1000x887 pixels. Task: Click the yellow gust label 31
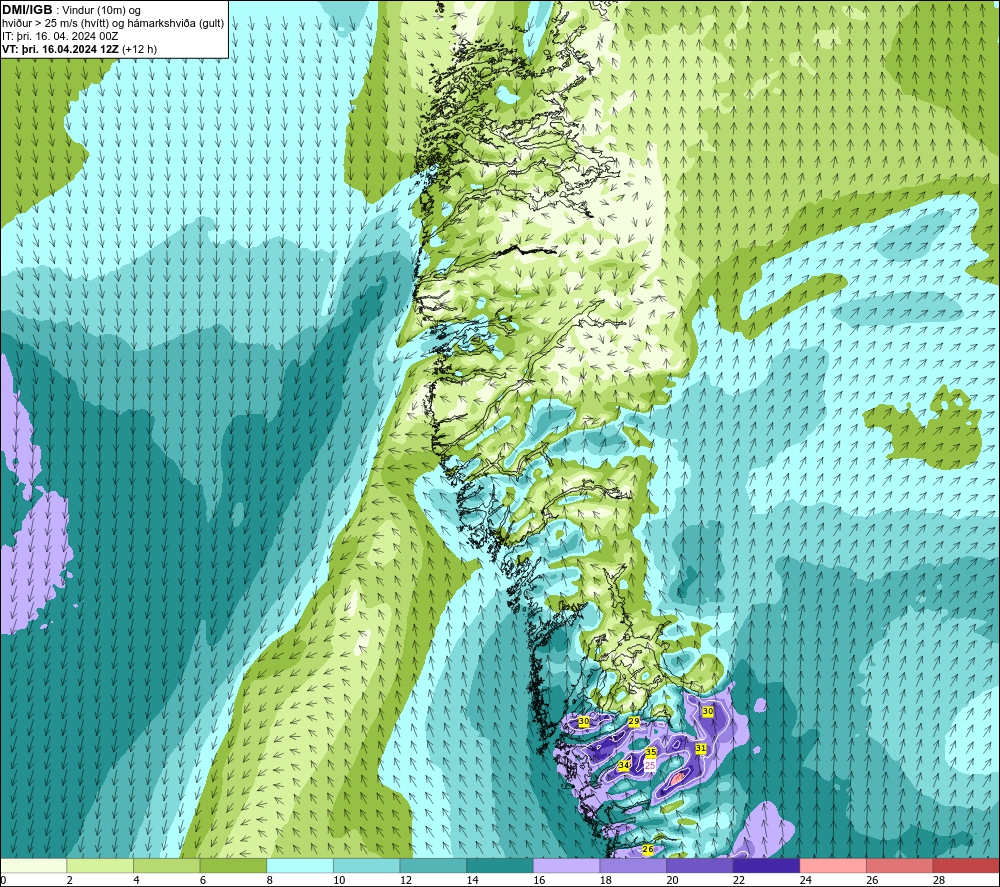700,749
